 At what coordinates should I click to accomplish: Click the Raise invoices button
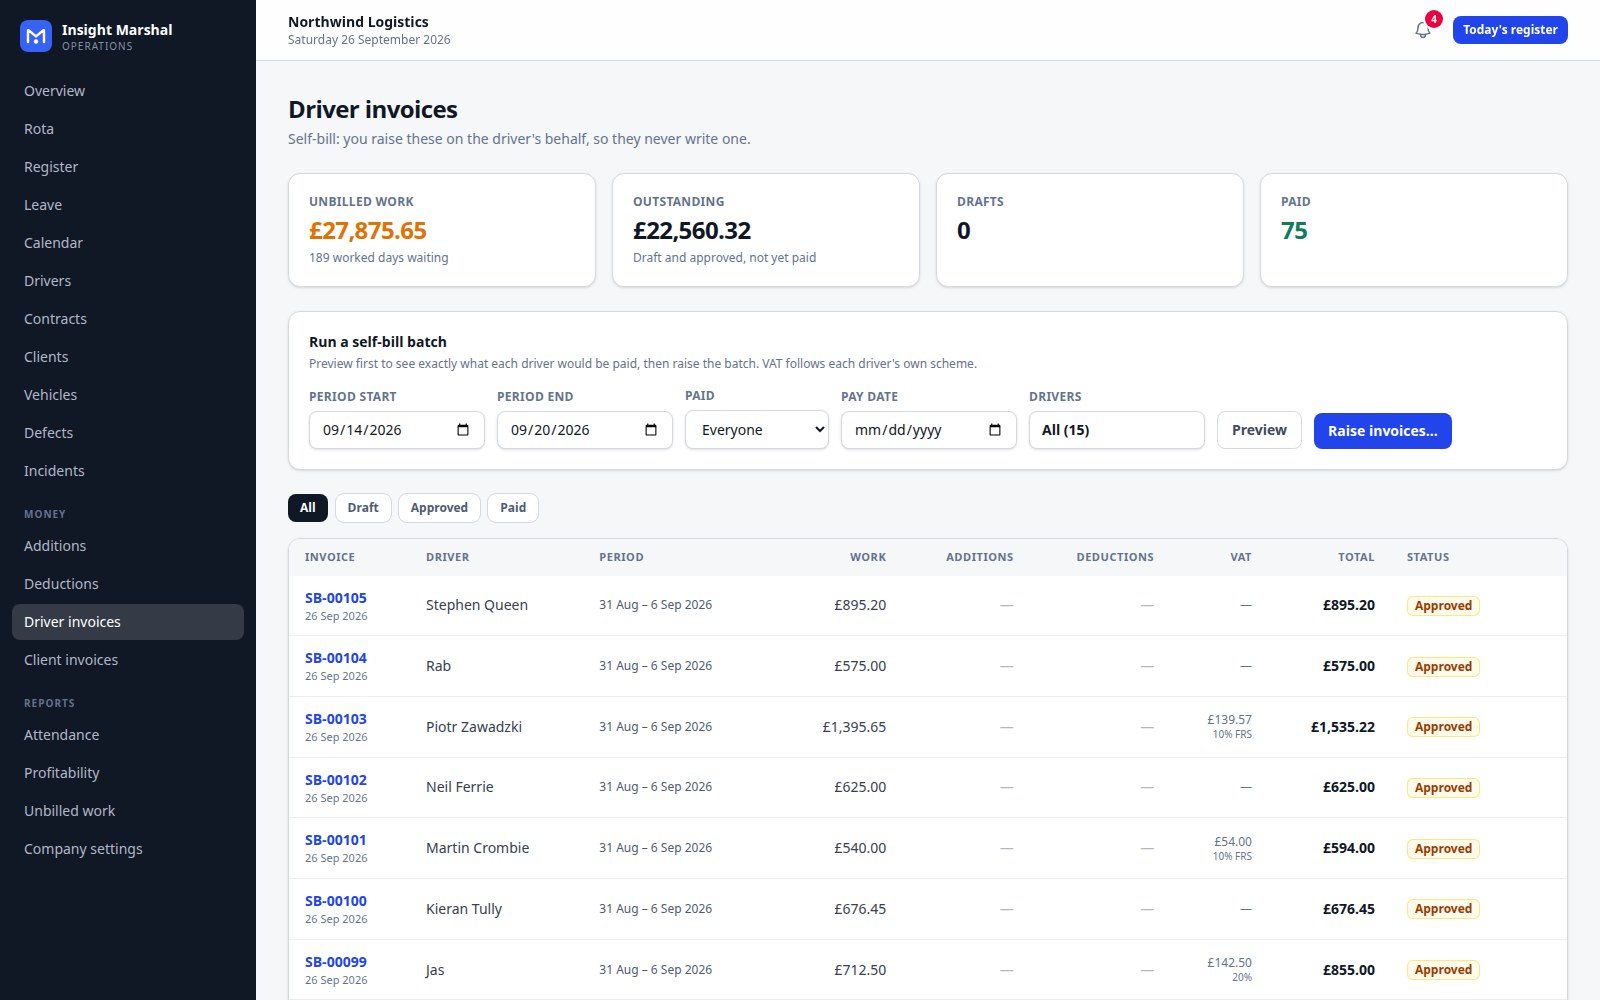tap(1382, 431)
